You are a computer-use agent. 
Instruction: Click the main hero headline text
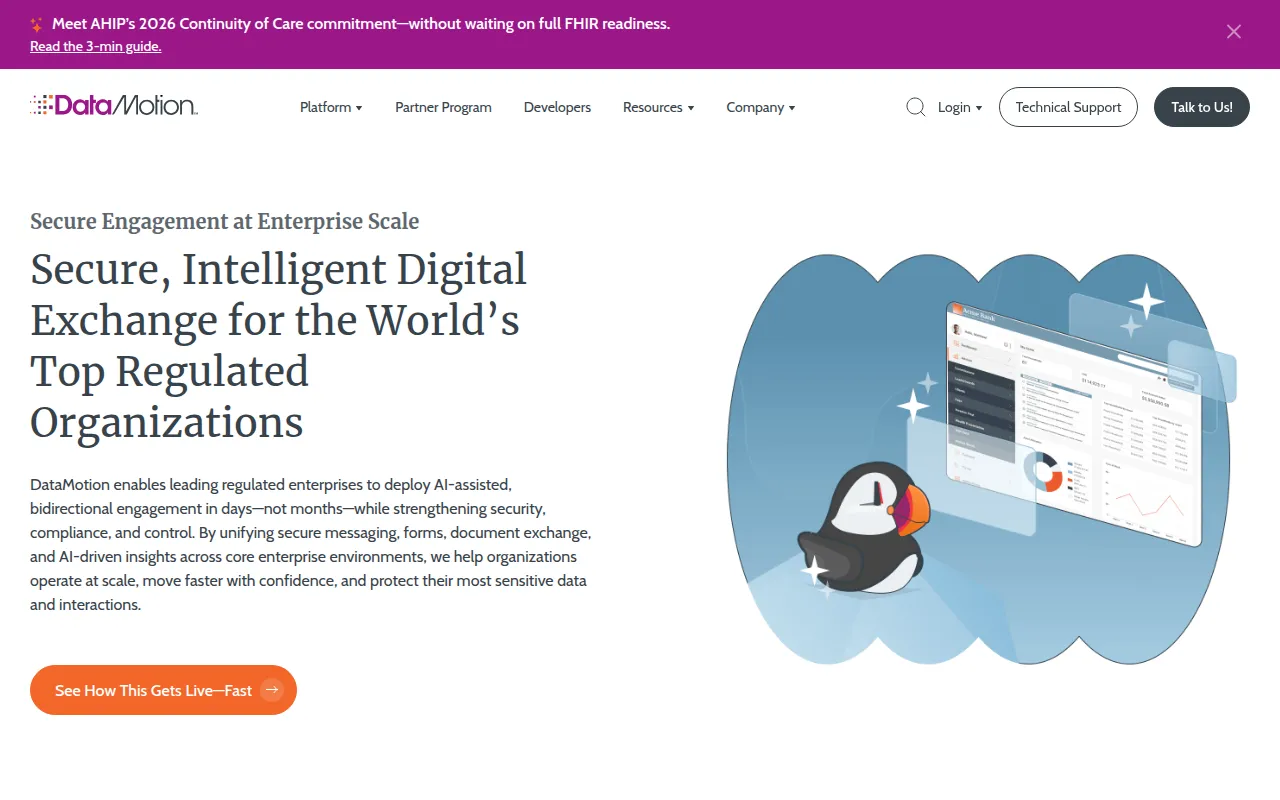[279, 346]
